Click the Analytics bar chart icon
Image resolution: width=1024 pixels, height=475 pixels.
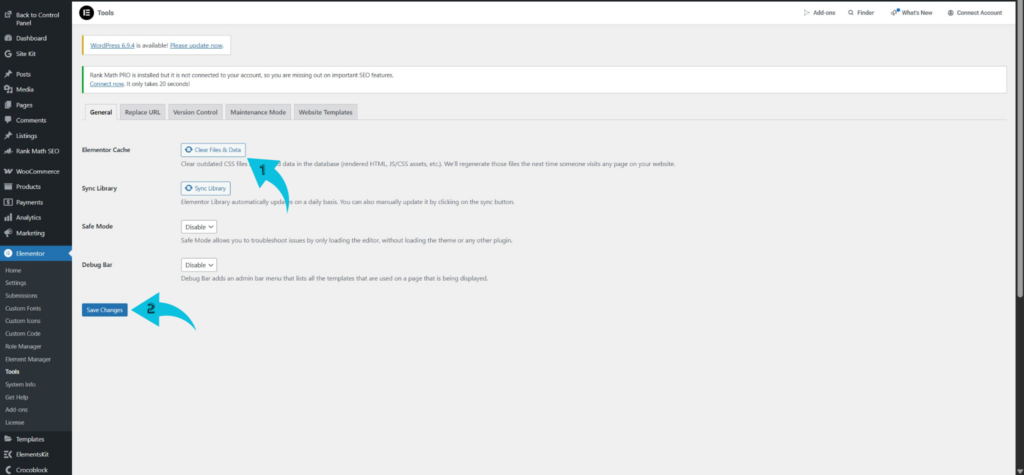[x=8, y=218]
